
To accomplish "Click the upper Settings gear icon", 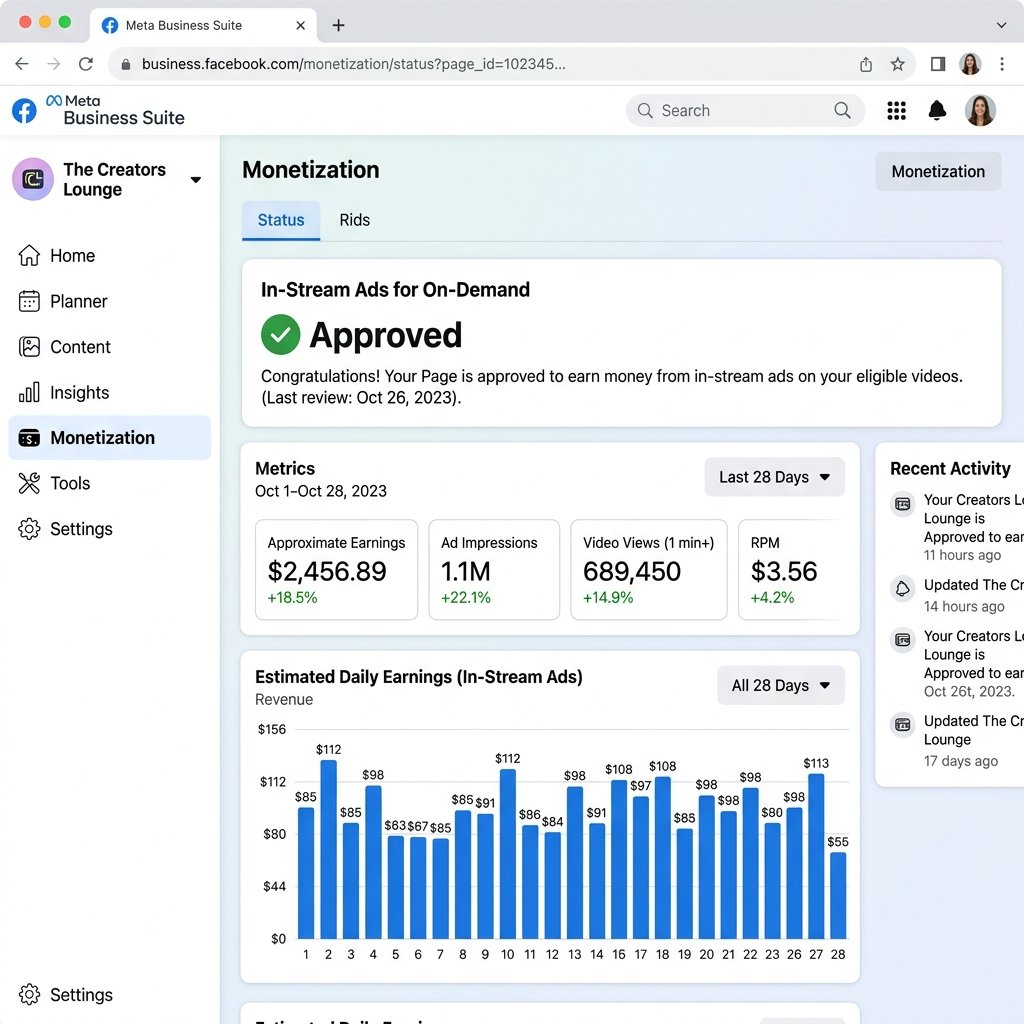I will coord(29,529).
